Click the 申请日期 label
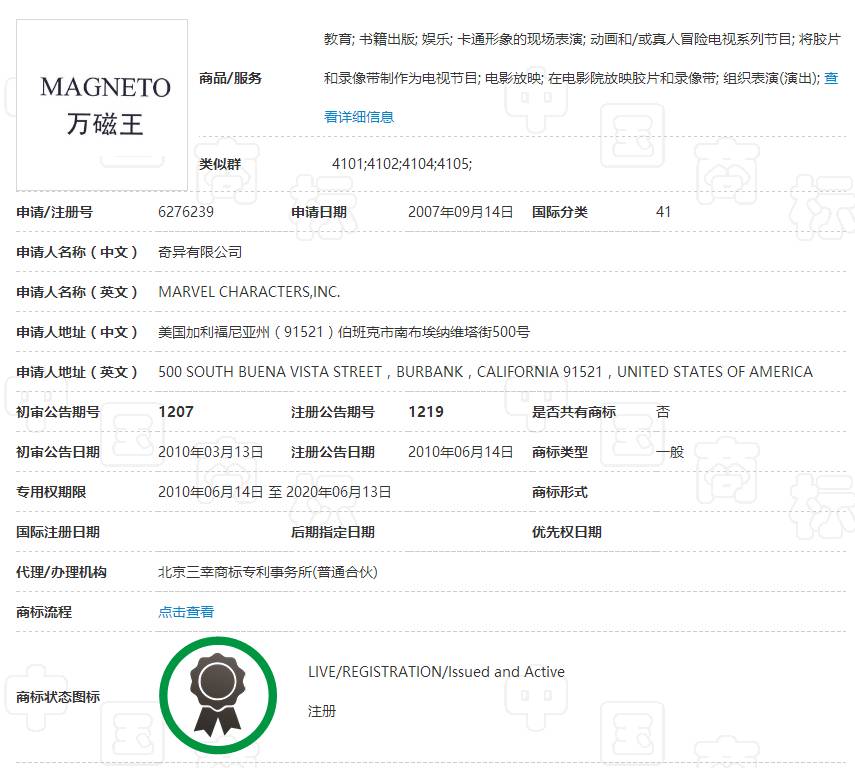The width and height of the screenshot is (855, 768). [x=319, y=212]
